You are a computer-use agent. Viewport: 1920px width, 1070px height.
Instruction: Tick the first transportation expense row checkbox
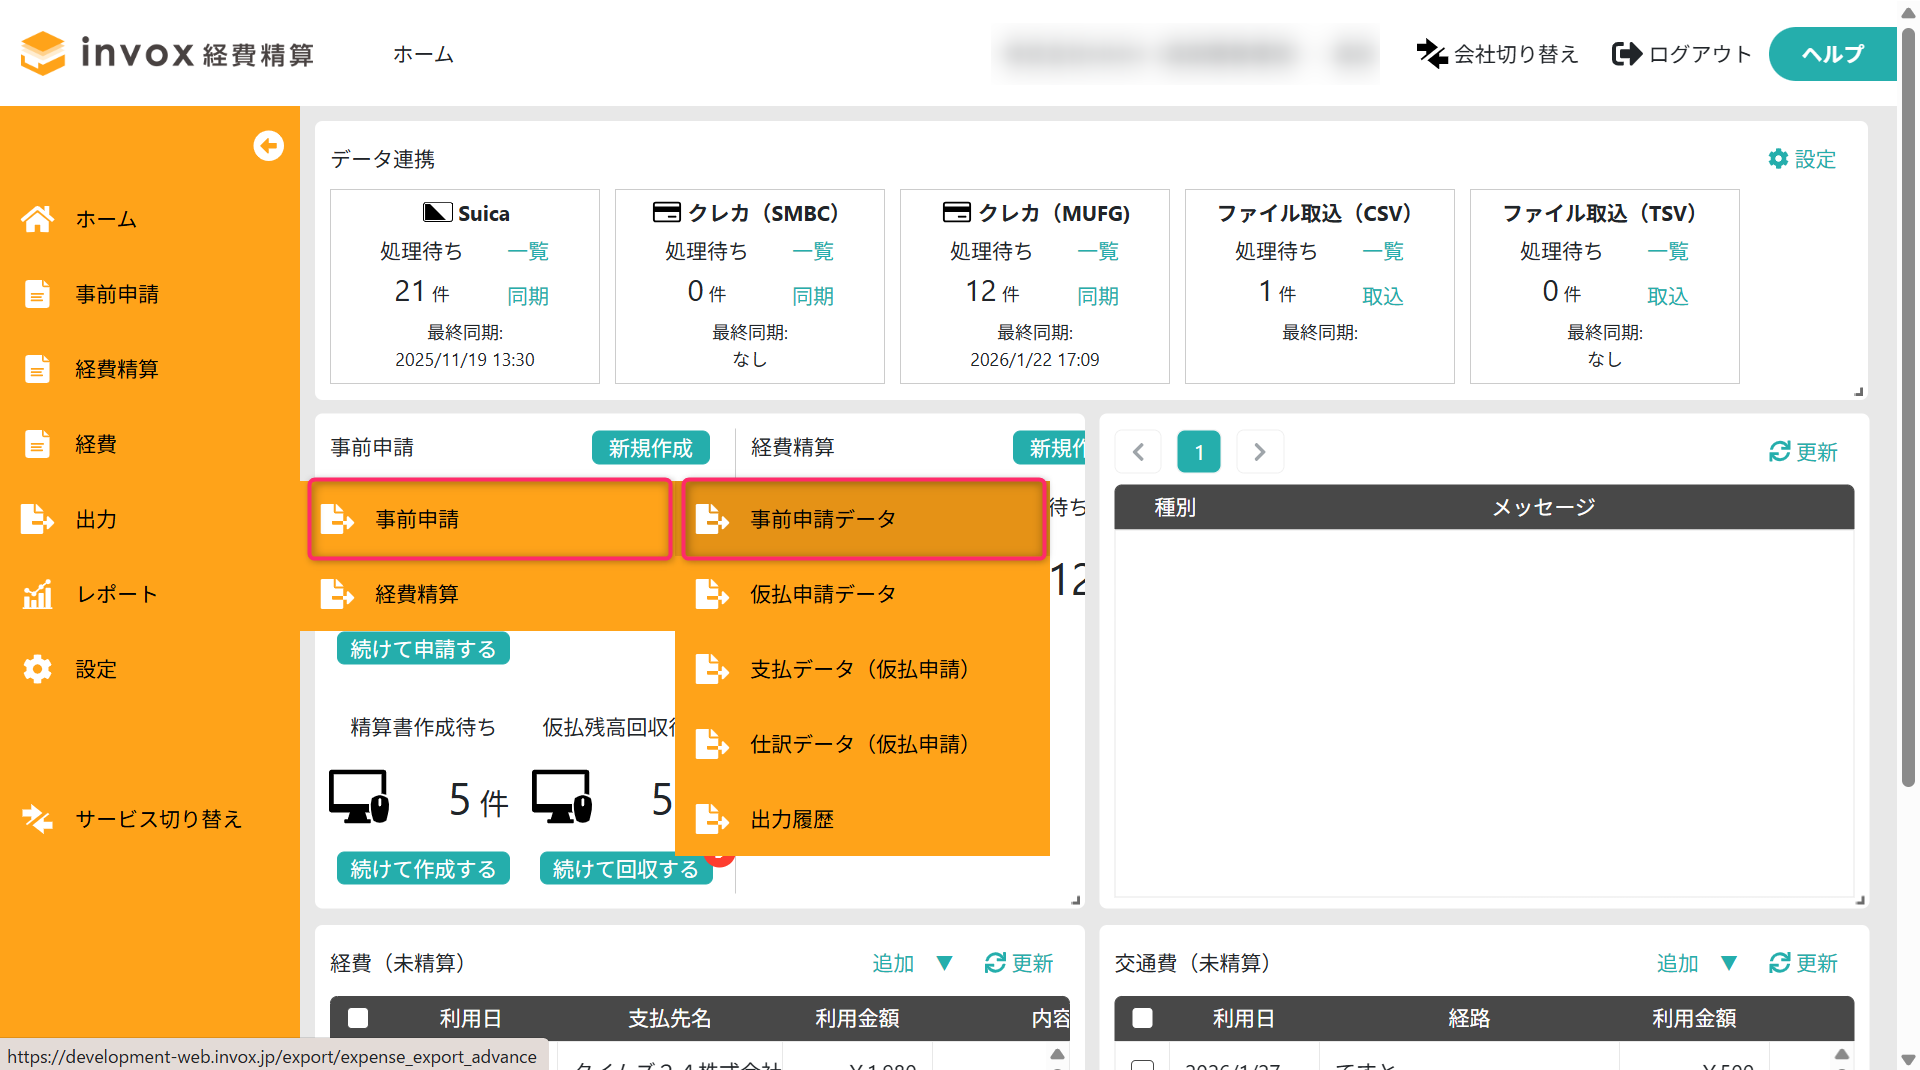point(1142,1065)
